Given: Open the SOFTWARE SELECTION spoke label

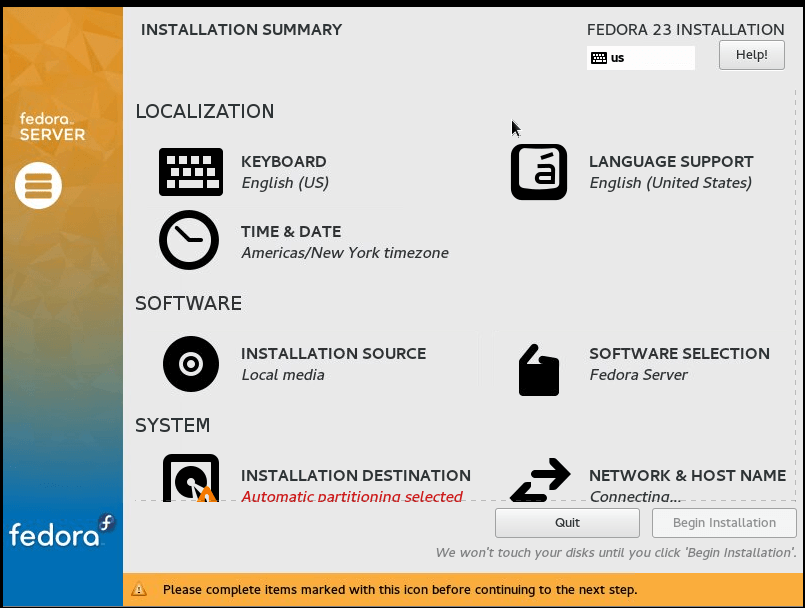Looking at the screenshot, I should (x=679, y=353).
